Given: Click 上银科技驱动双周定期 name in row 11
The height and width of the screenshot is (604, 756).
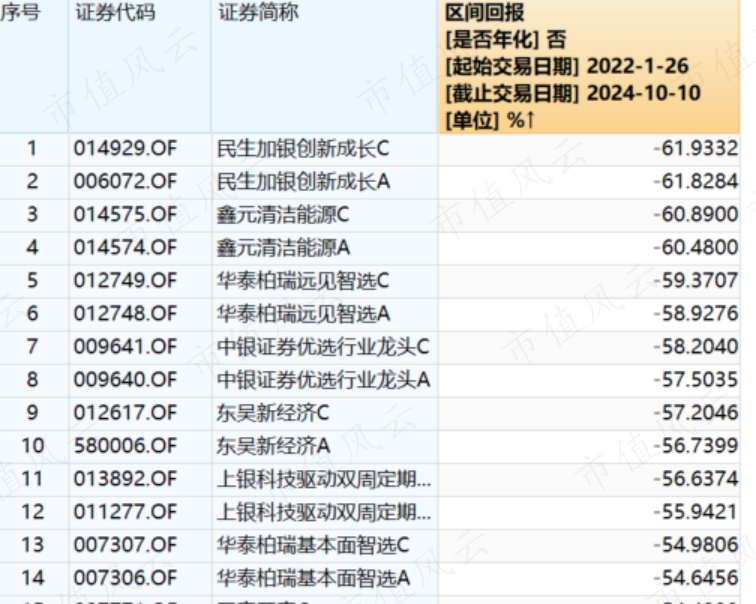Looking at the screenshot, I should click(324, 478).
